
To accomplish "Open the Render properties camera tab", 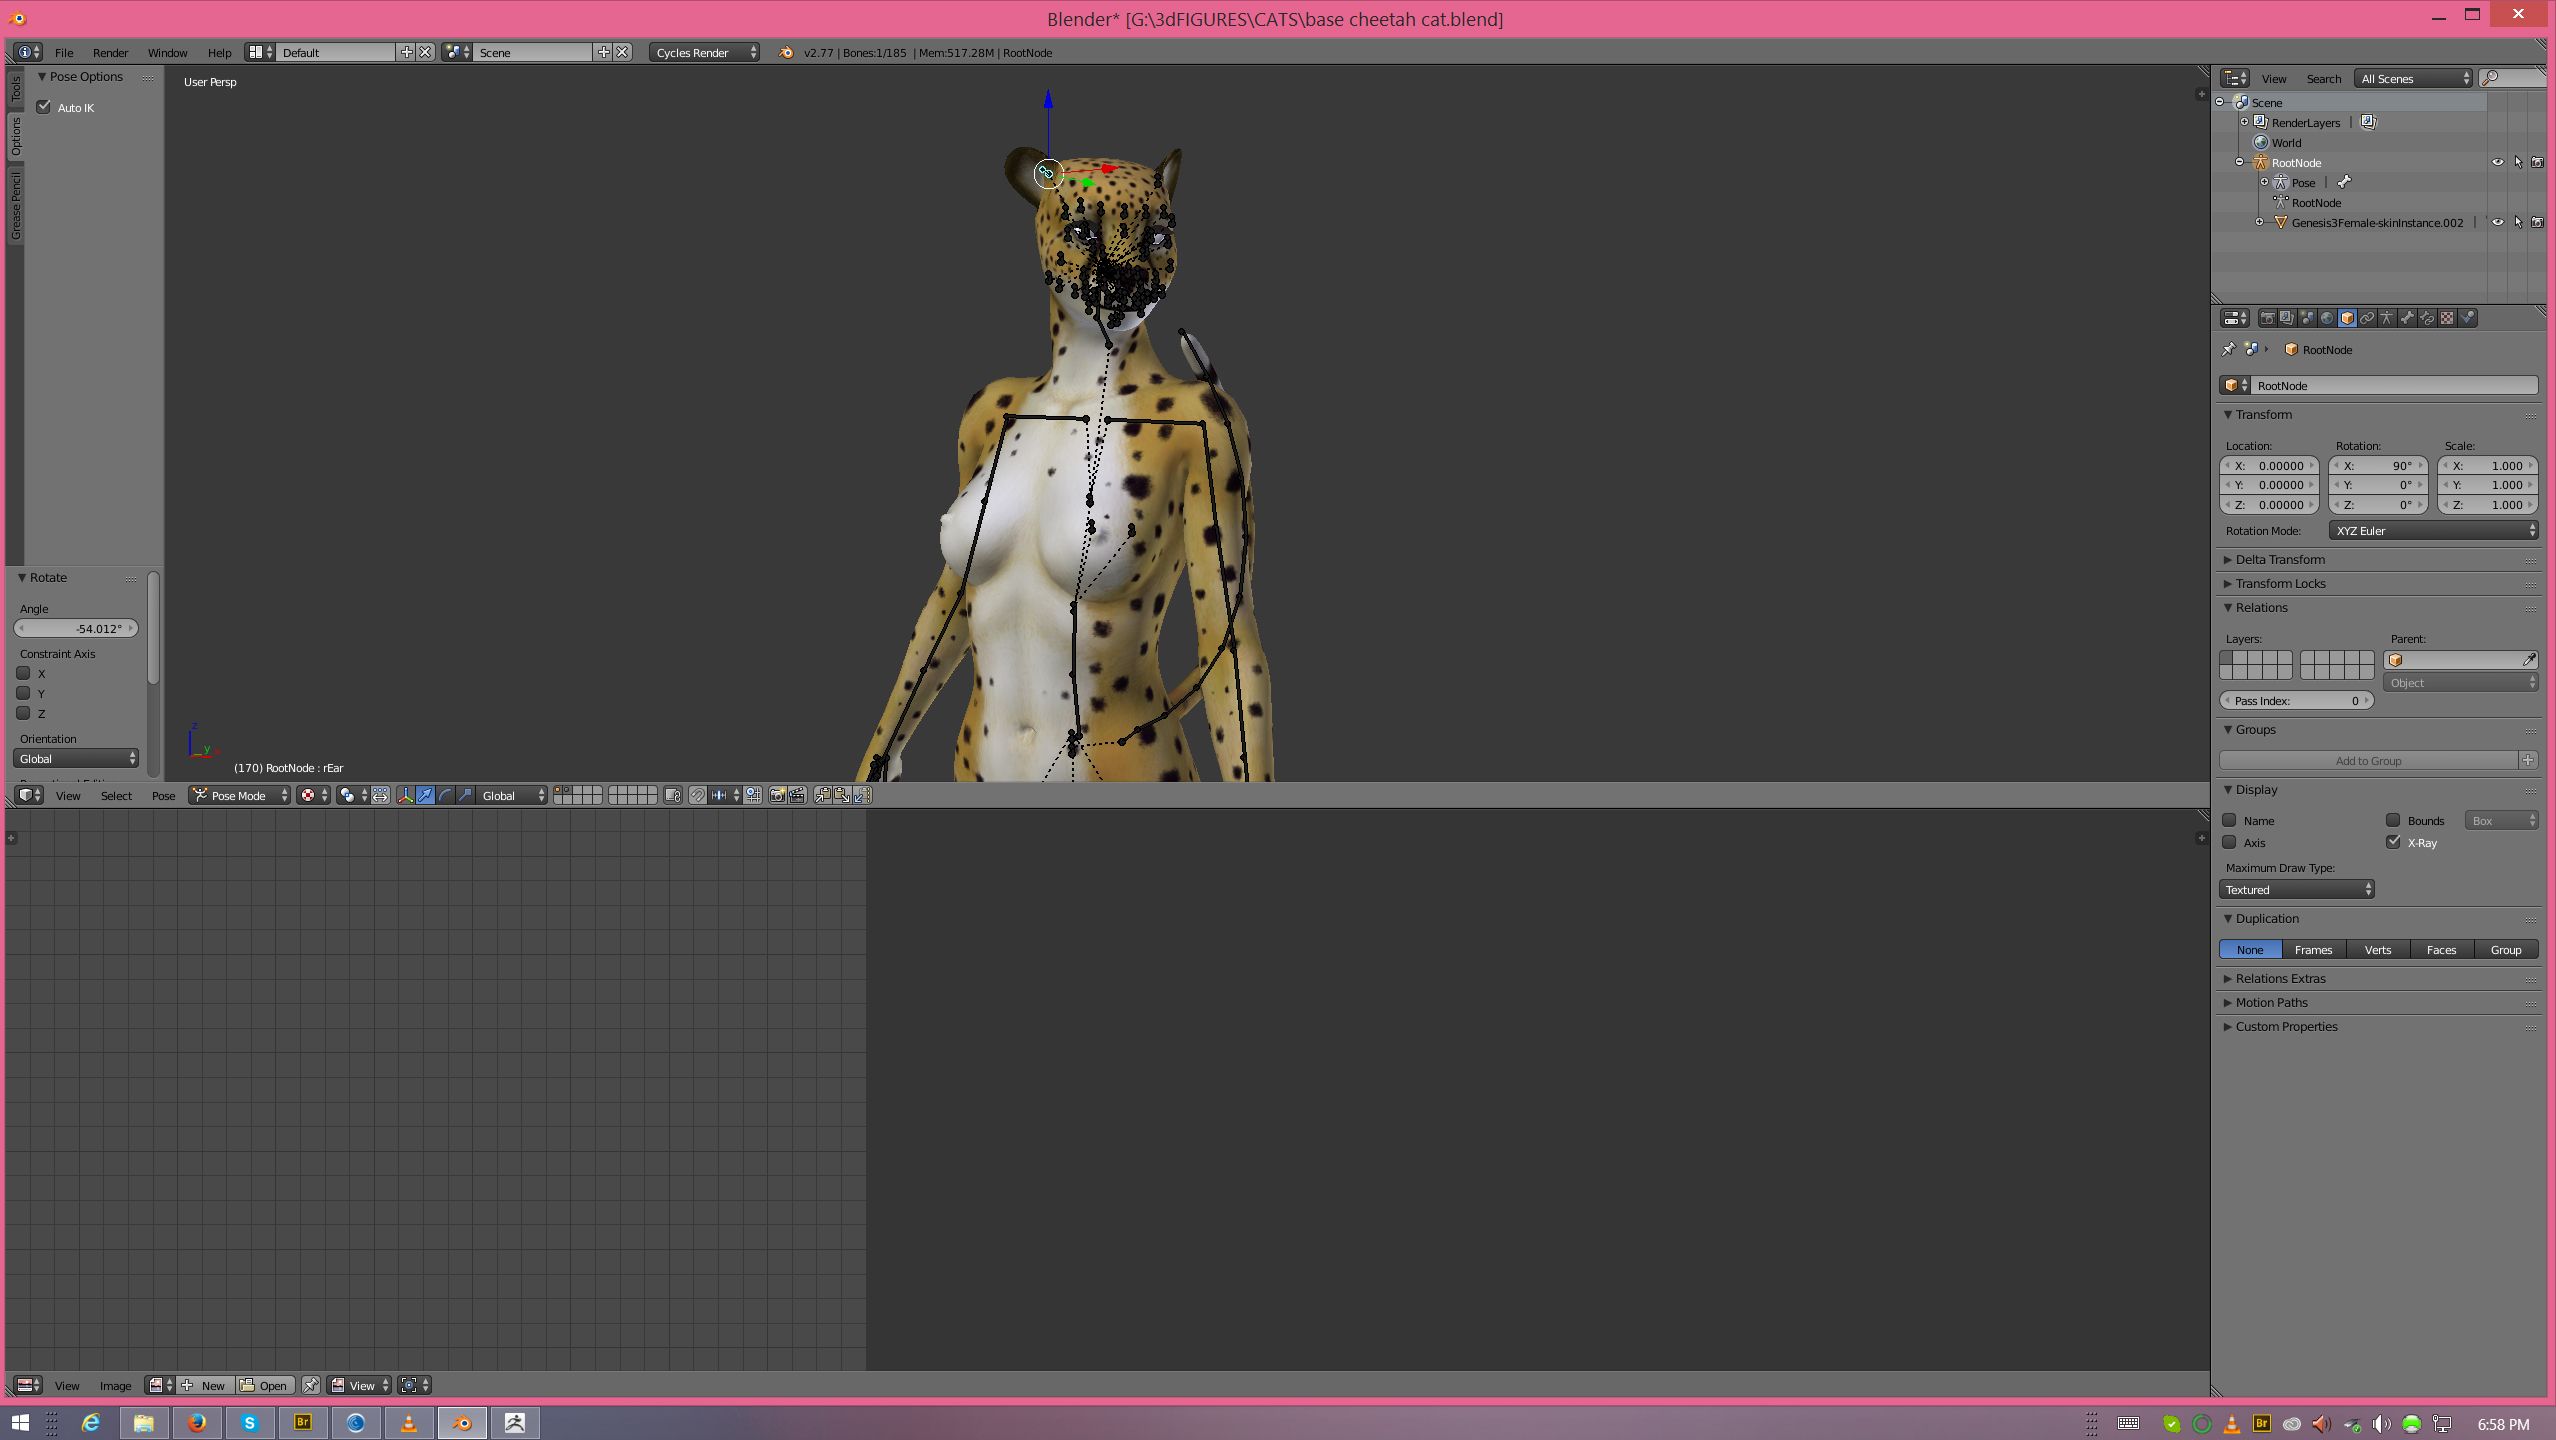I will [2268, 318].
